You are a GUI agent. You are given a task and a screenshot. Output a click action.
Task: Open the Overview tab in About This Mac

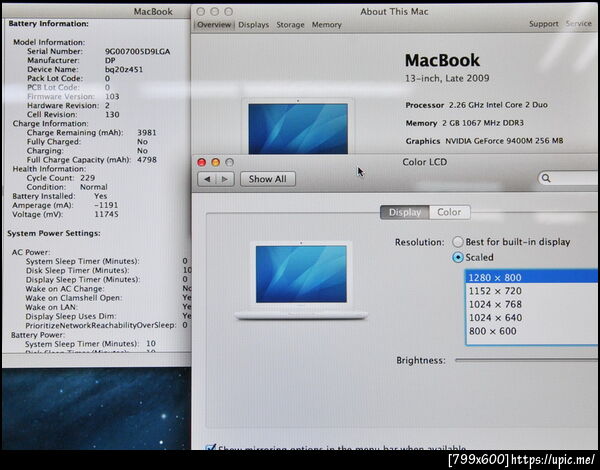coord(214,25)
